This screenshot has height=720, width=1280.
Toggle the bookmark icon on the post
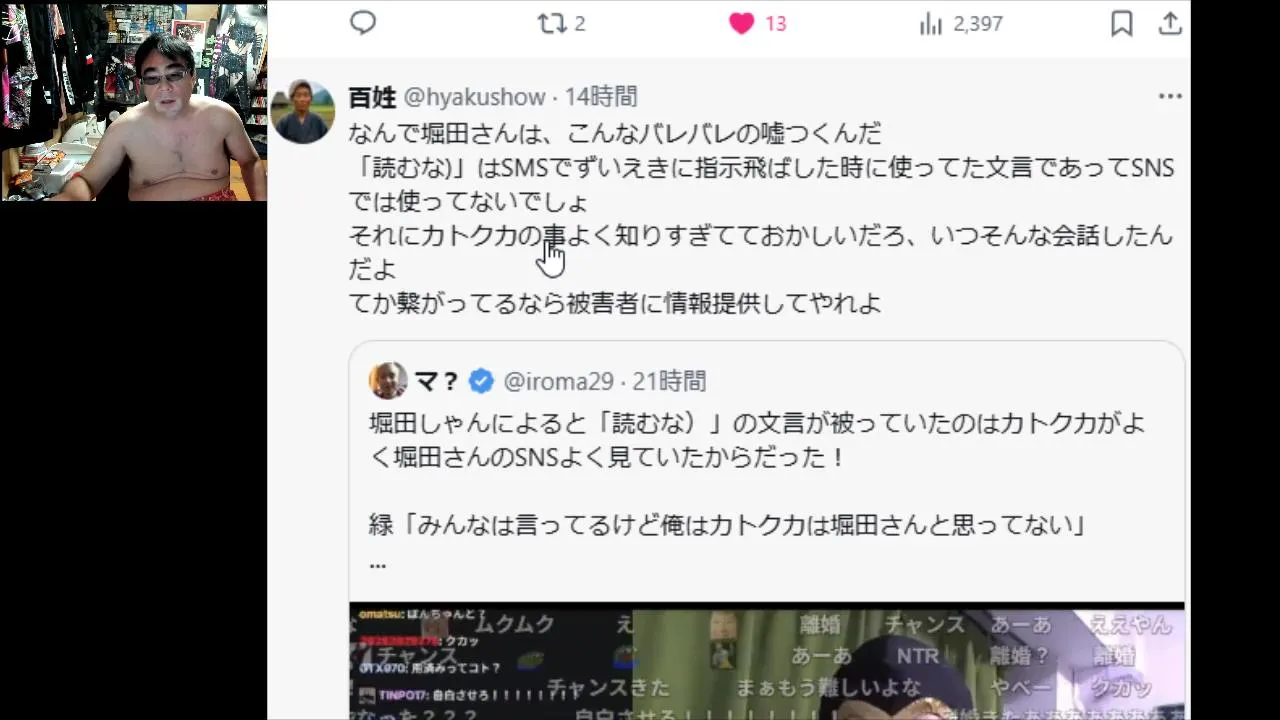click(1122, 24)
